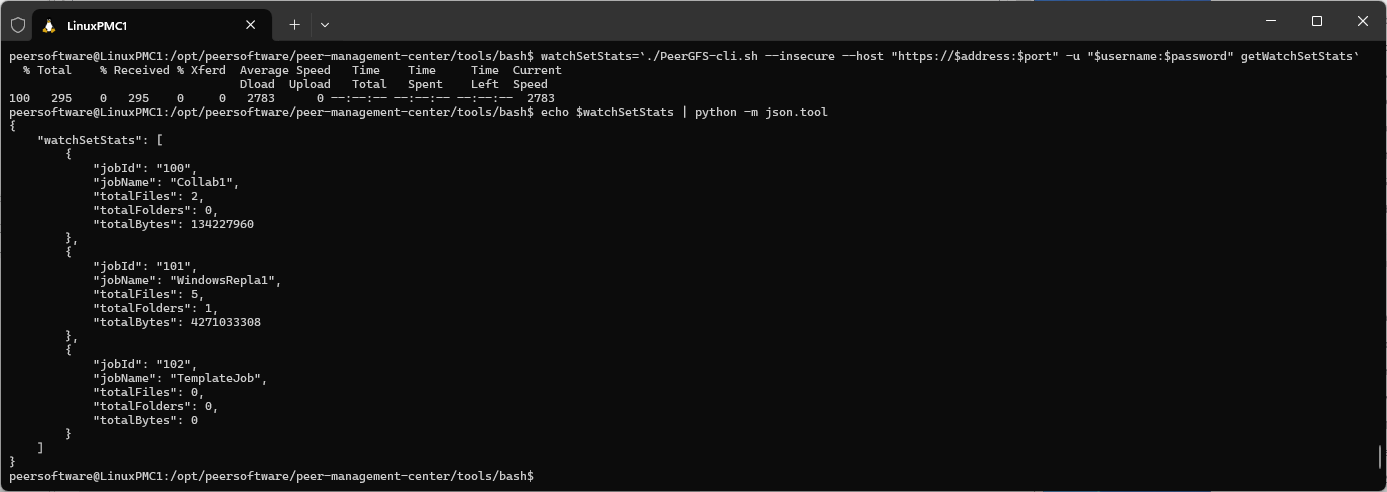
Task: Minimize the terminal window
Action: pyautogui.click(x=1271, y=21)
